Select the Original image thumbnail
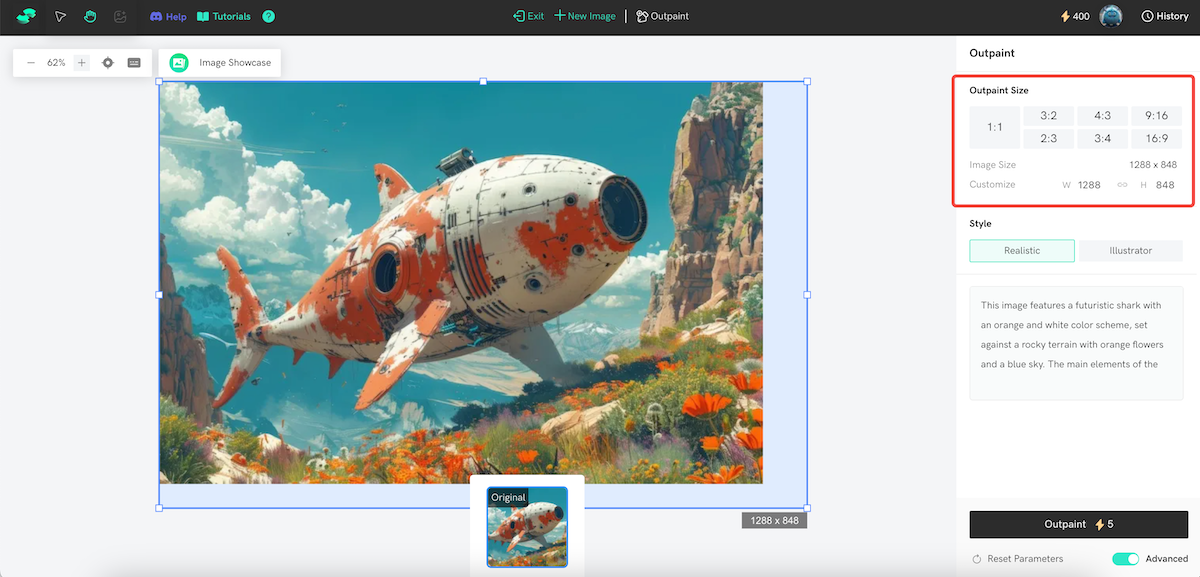 coord(527,526)
